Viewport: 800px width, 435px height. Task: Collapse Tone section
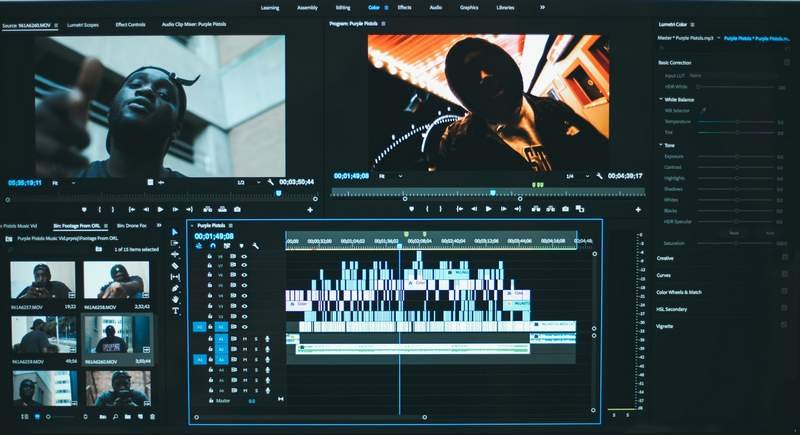click(x=661, y=145)
